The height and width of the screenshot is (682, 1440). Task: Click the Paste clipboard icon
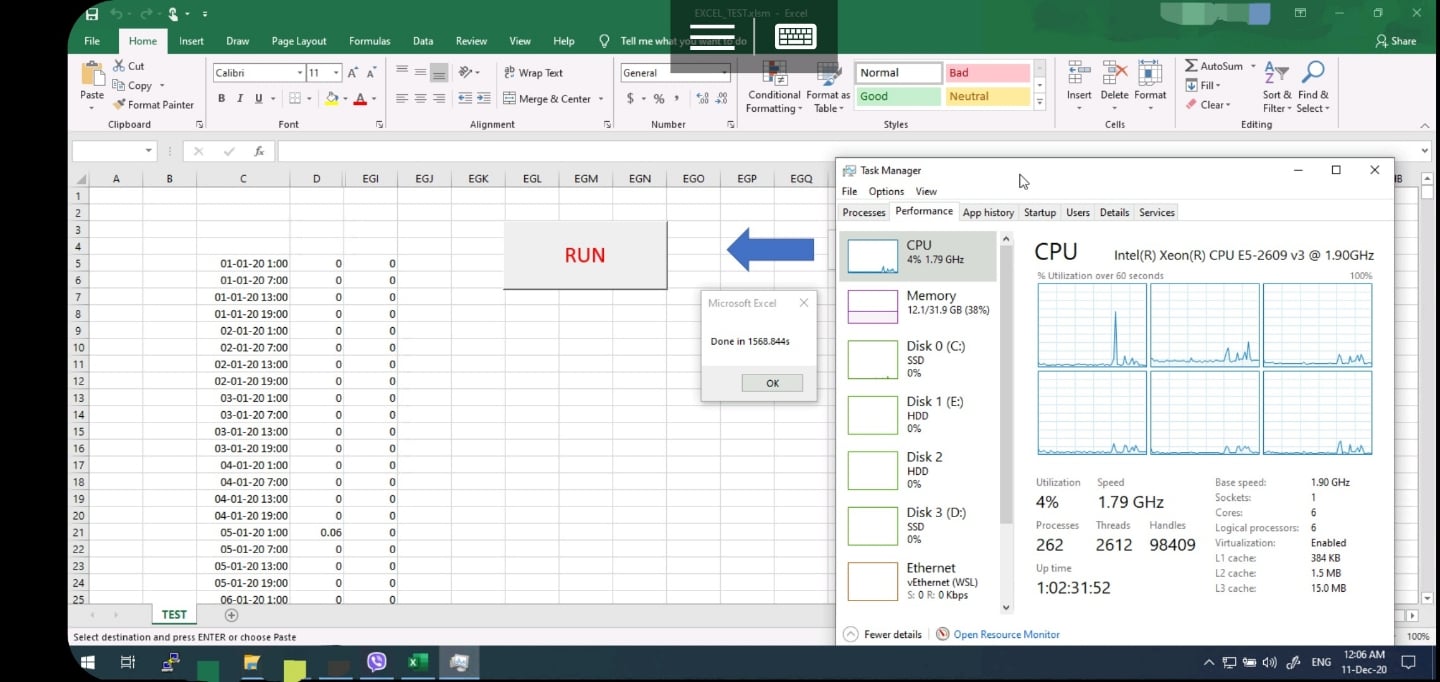pyautogui.click(x=92, y=74)
